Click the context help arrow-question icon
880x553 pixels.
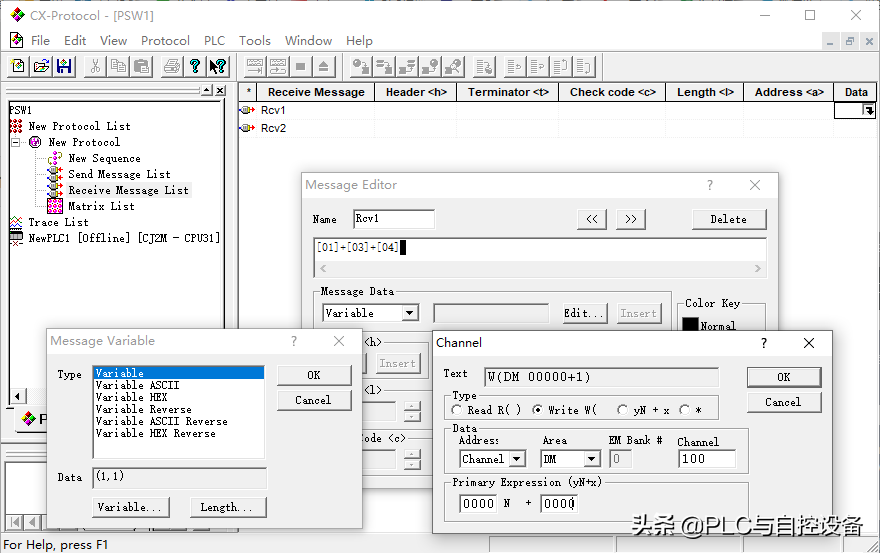217,67
